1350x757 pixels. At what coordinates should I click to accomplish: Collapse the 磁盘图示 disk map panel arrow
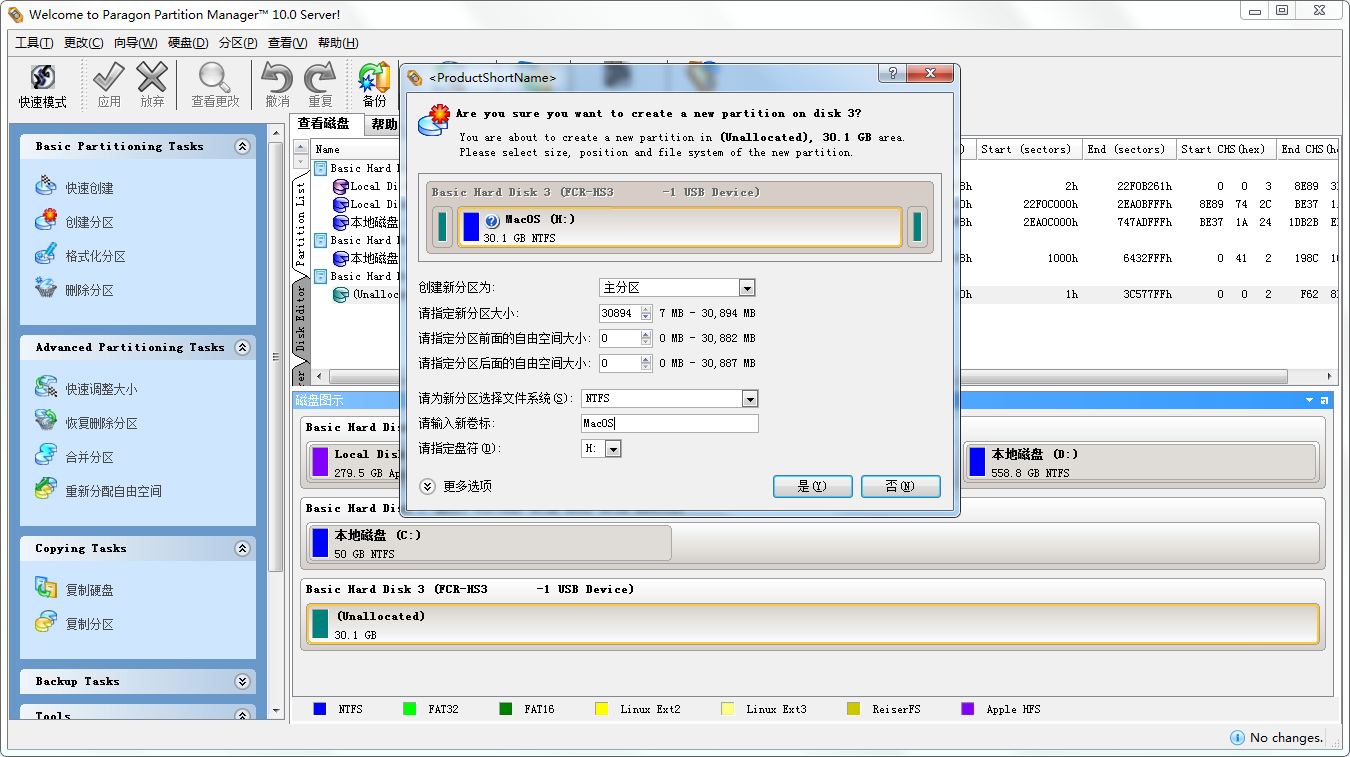click(1310, 400)
